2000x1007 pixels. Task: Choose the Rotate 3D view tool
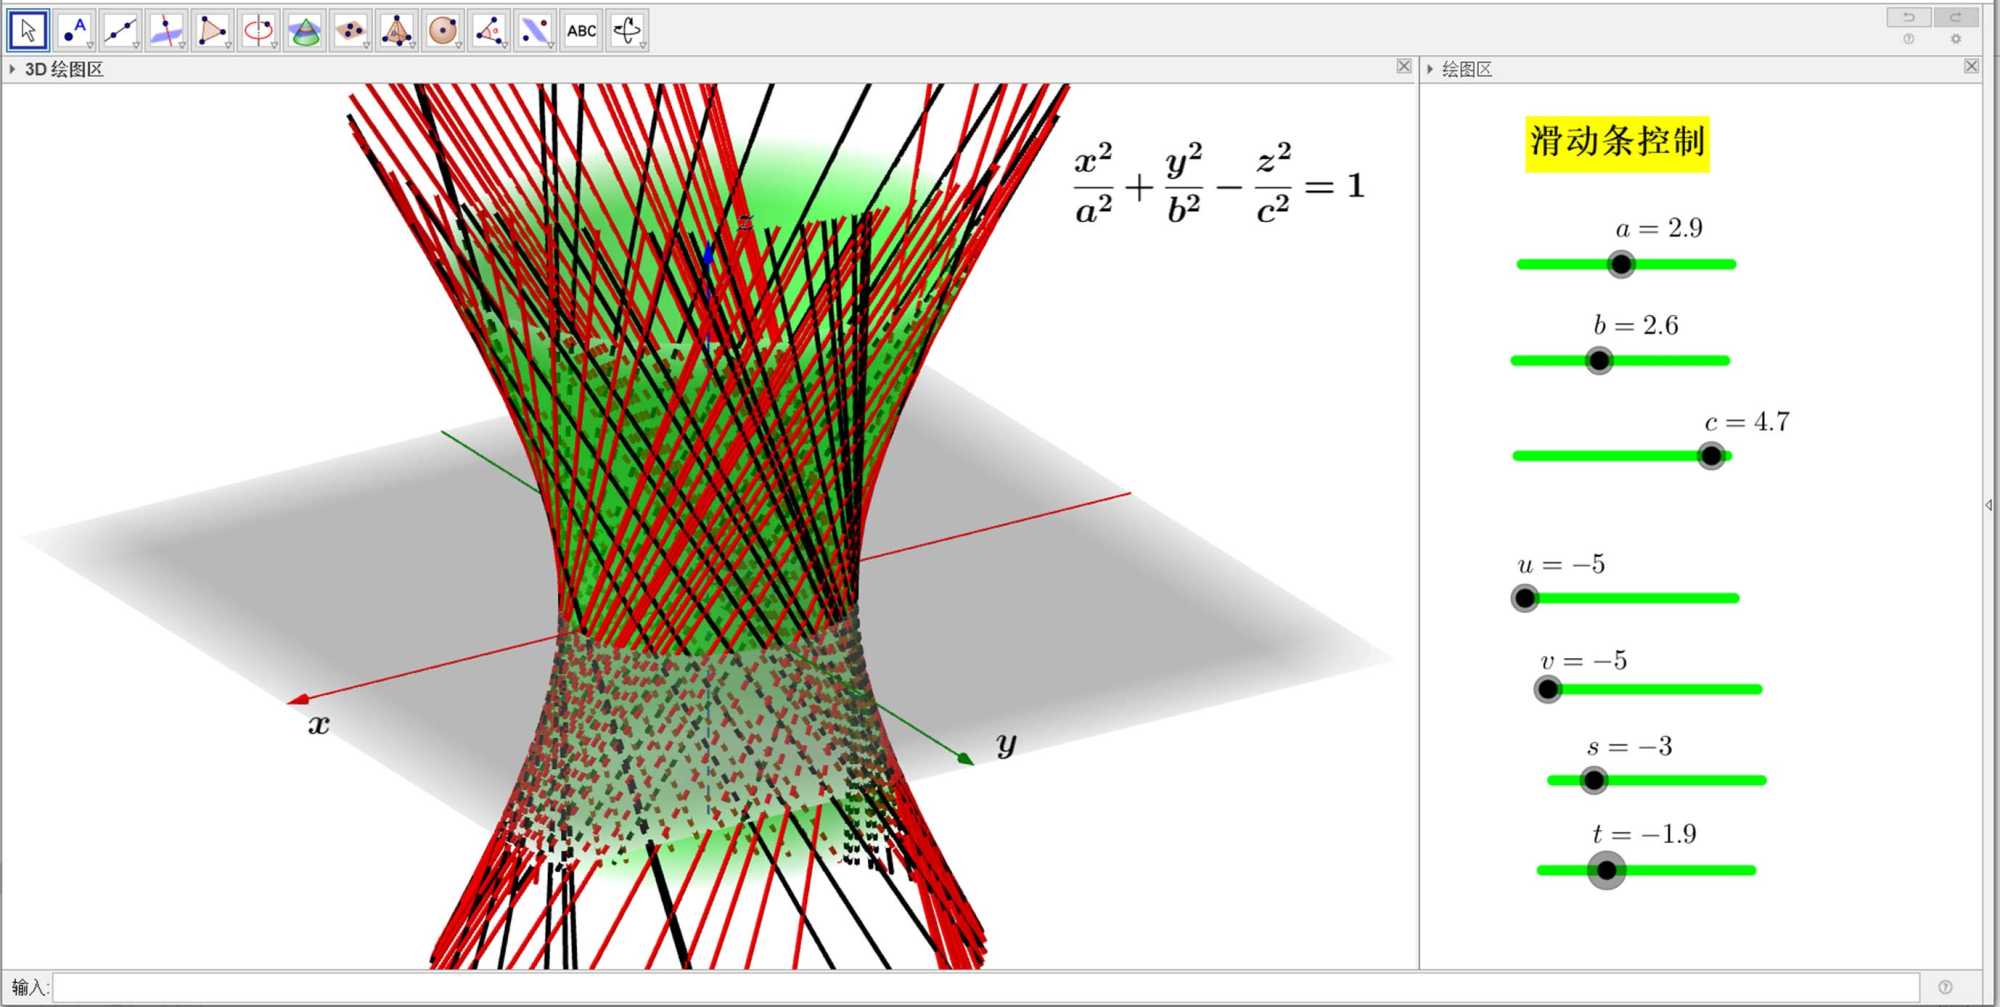tap(628, 31)
